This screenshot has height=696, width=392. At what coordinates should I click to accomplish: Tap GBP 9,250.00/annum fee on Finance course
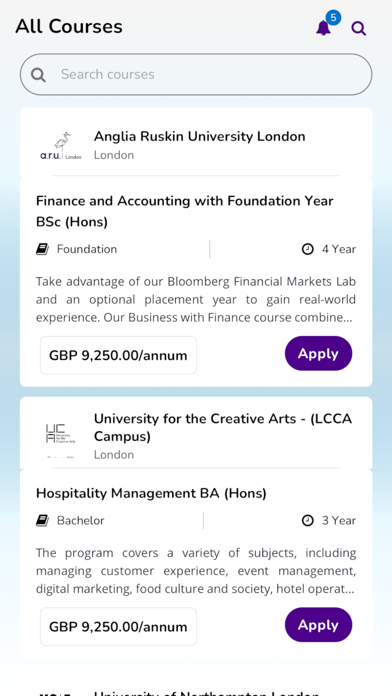[118, 356]
